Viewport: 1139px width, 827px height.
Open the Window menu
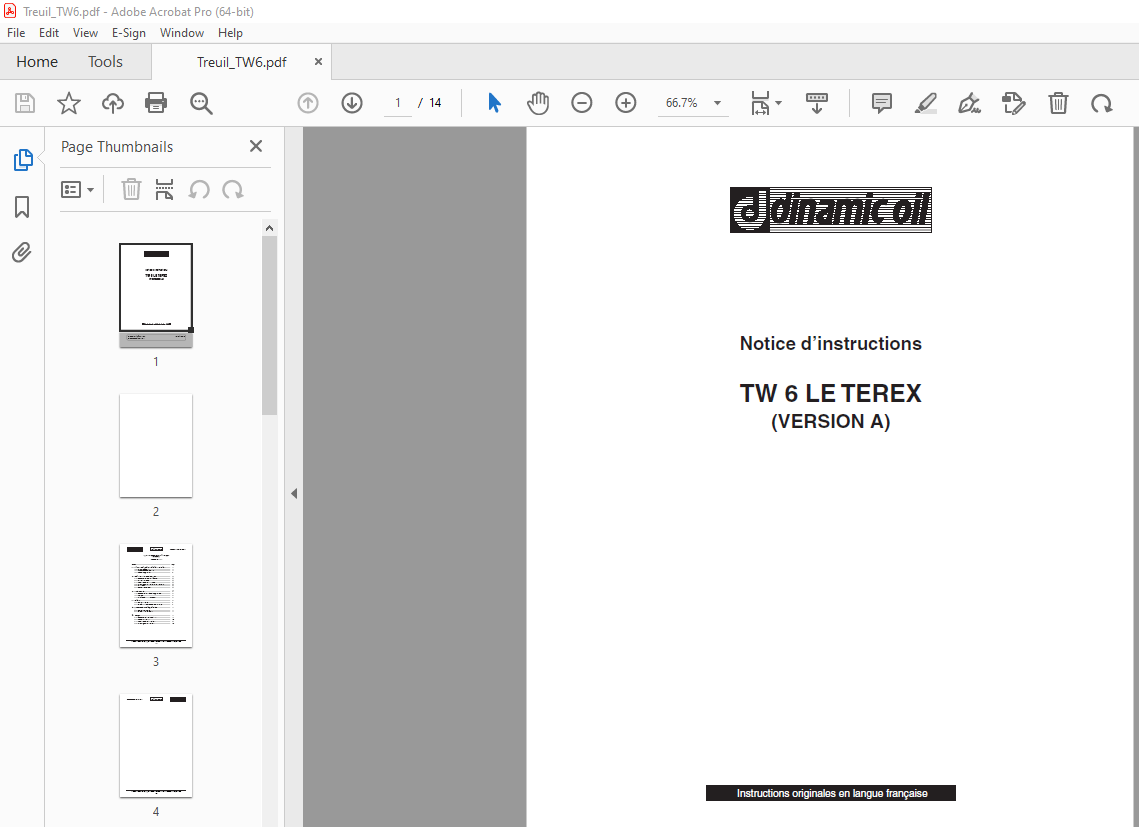coord(182,33)
